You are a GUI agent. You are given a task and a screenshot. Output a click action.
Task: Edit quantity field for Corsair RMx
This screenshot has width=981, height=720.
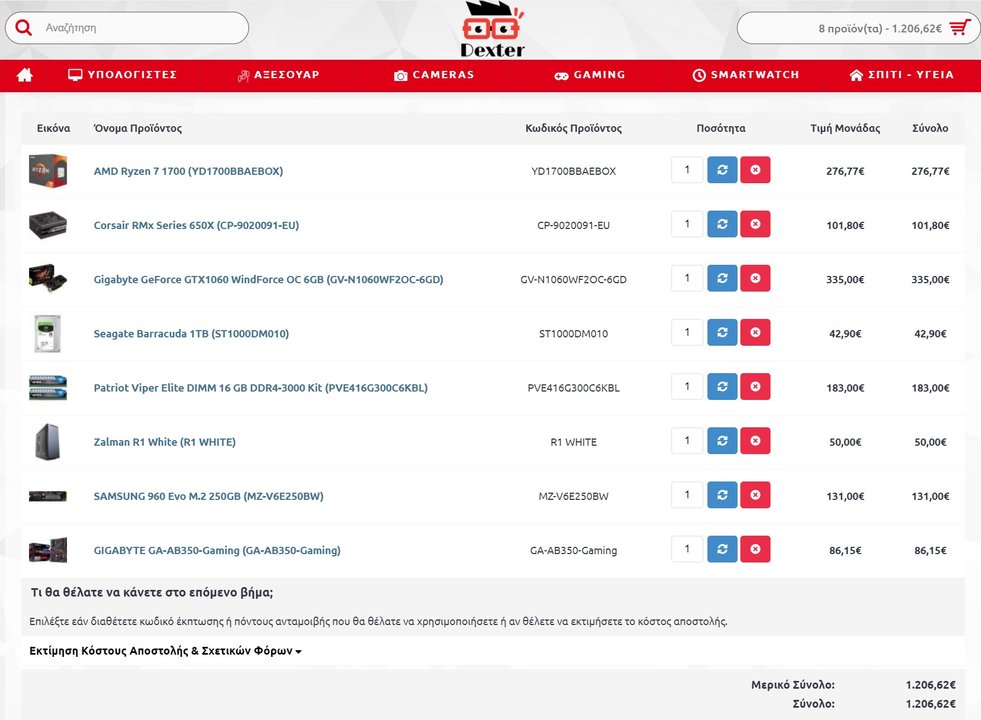coord(688,224)
